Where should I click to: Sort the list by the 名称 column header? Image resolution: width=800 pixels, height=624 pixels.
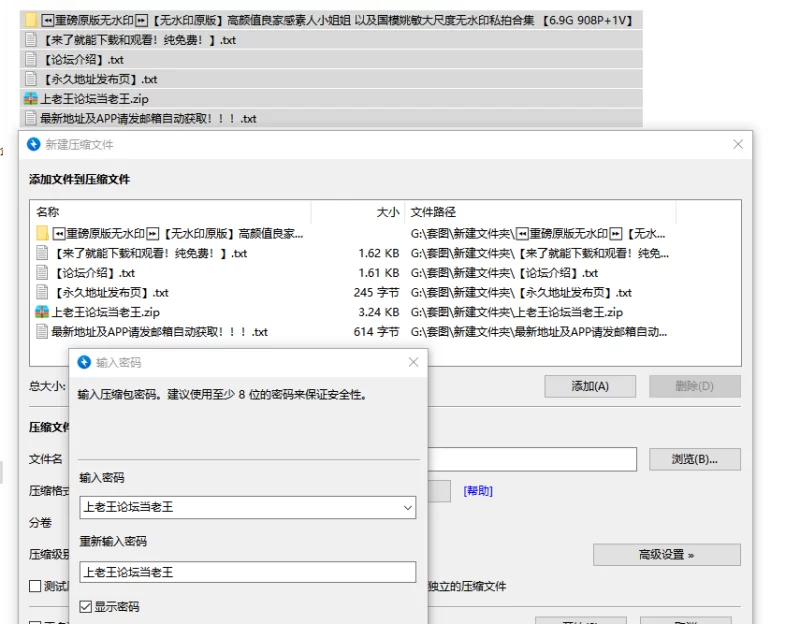[48, 212]
